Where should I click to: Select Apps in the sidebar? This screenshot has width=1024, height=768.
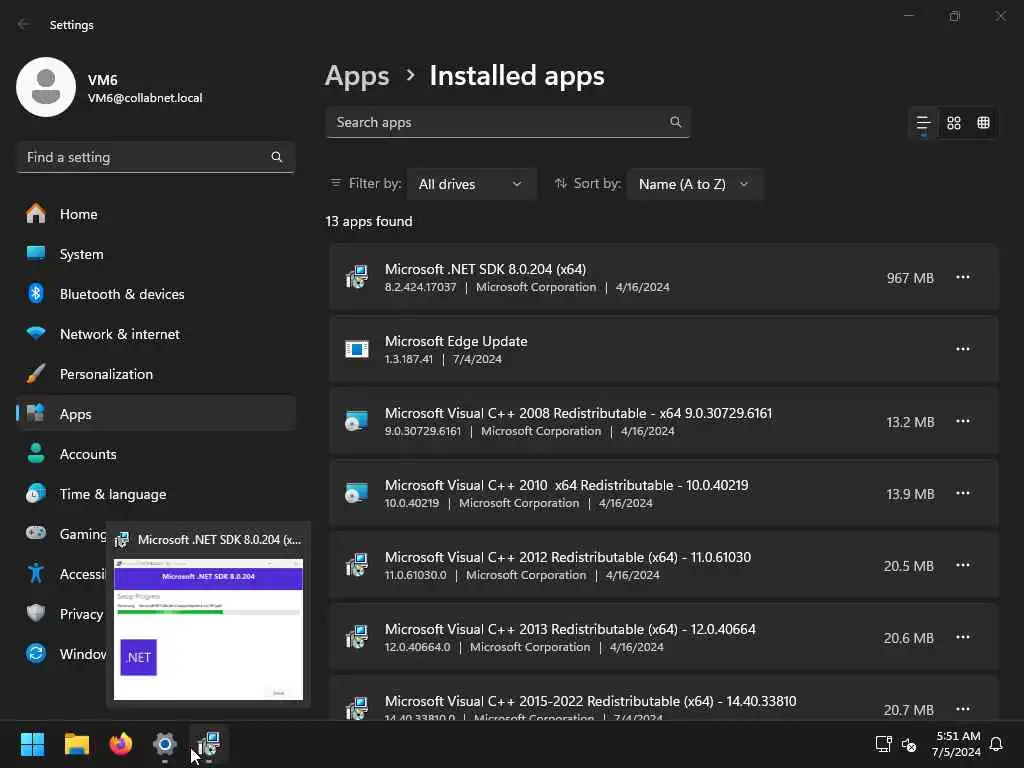click(156, 414)
